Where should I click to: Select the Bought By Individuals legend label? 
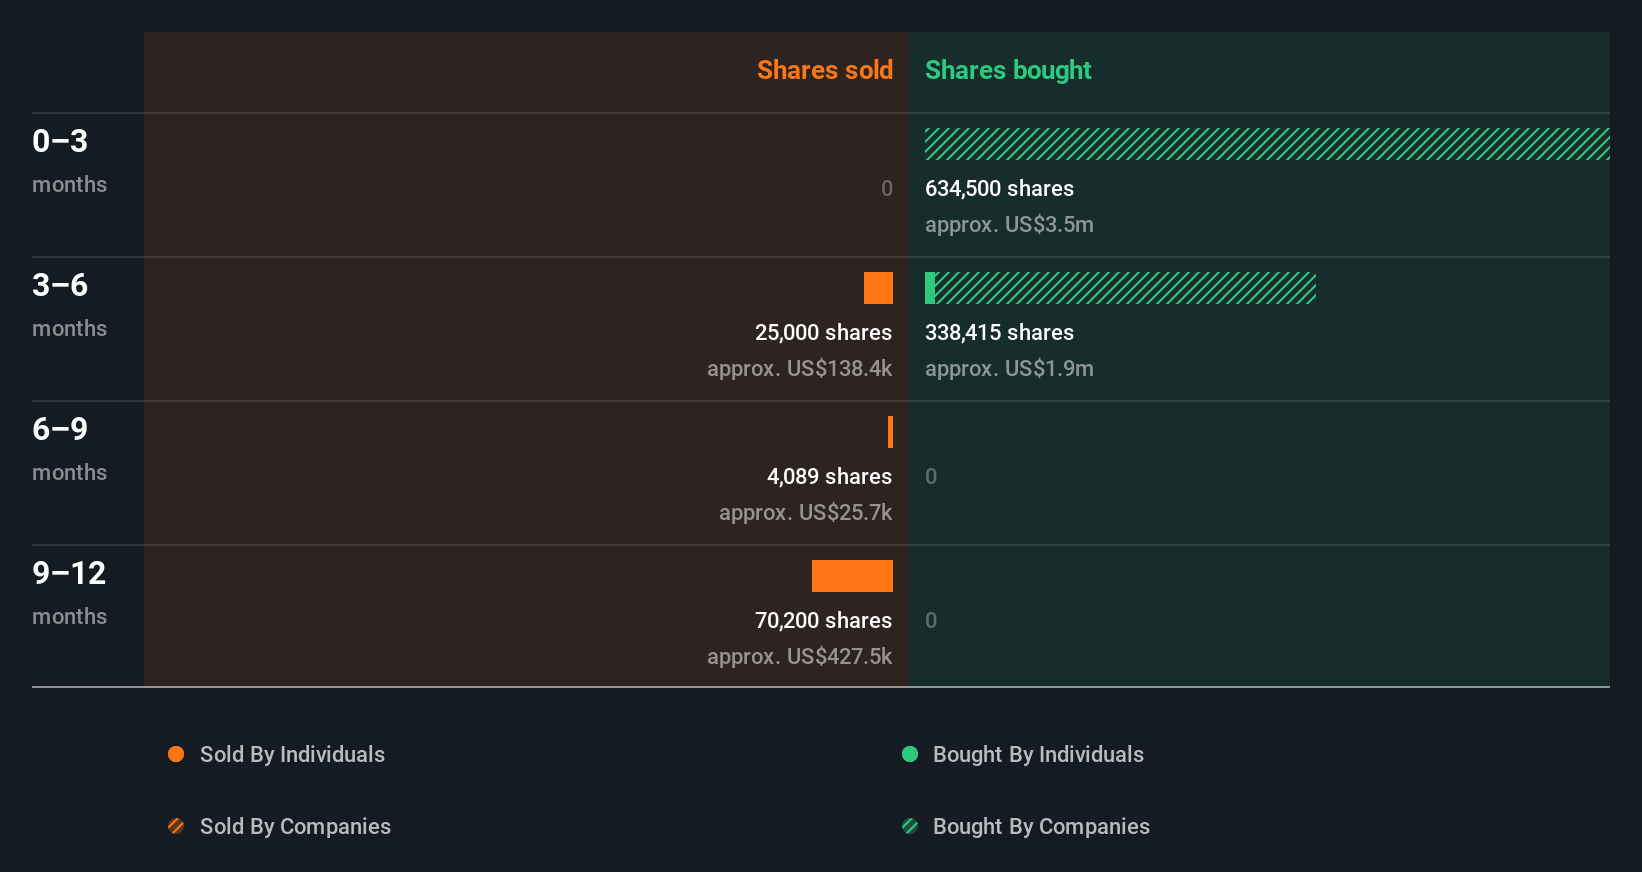pos(1038,755)
